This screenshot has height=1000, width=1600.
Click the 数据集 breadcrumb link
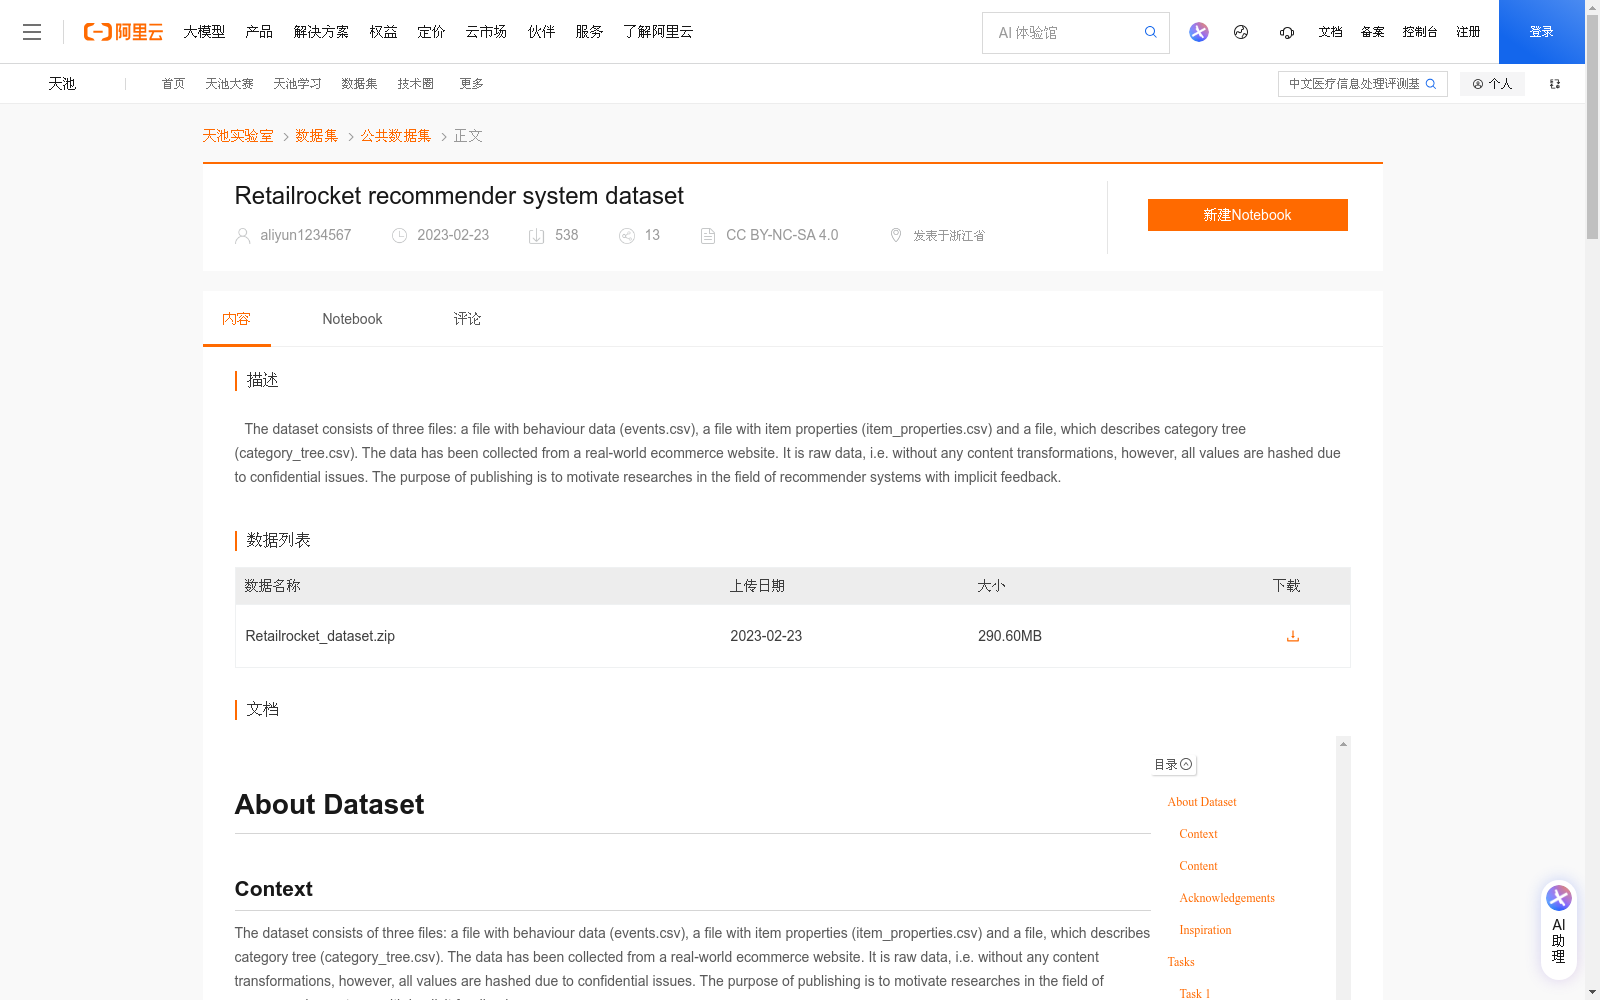pyautogui.click(x=317, y=136)
